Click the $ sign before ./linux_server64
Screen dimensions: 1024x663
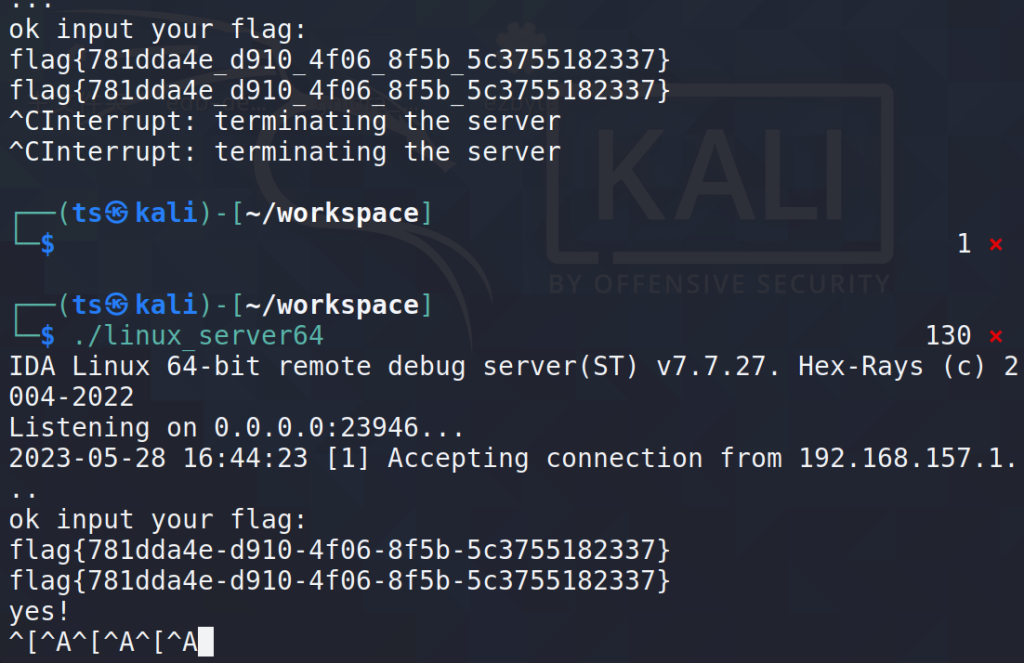pos(47,336)
